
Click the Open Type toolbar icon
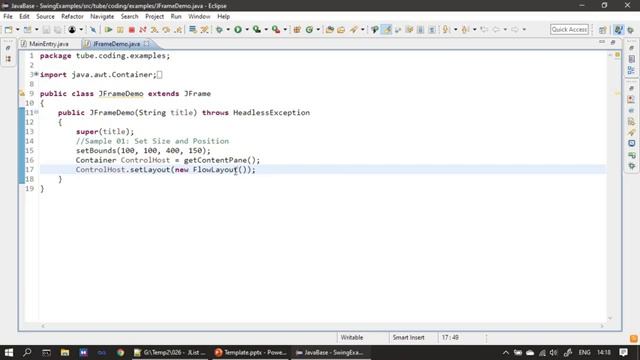point(330,30)
